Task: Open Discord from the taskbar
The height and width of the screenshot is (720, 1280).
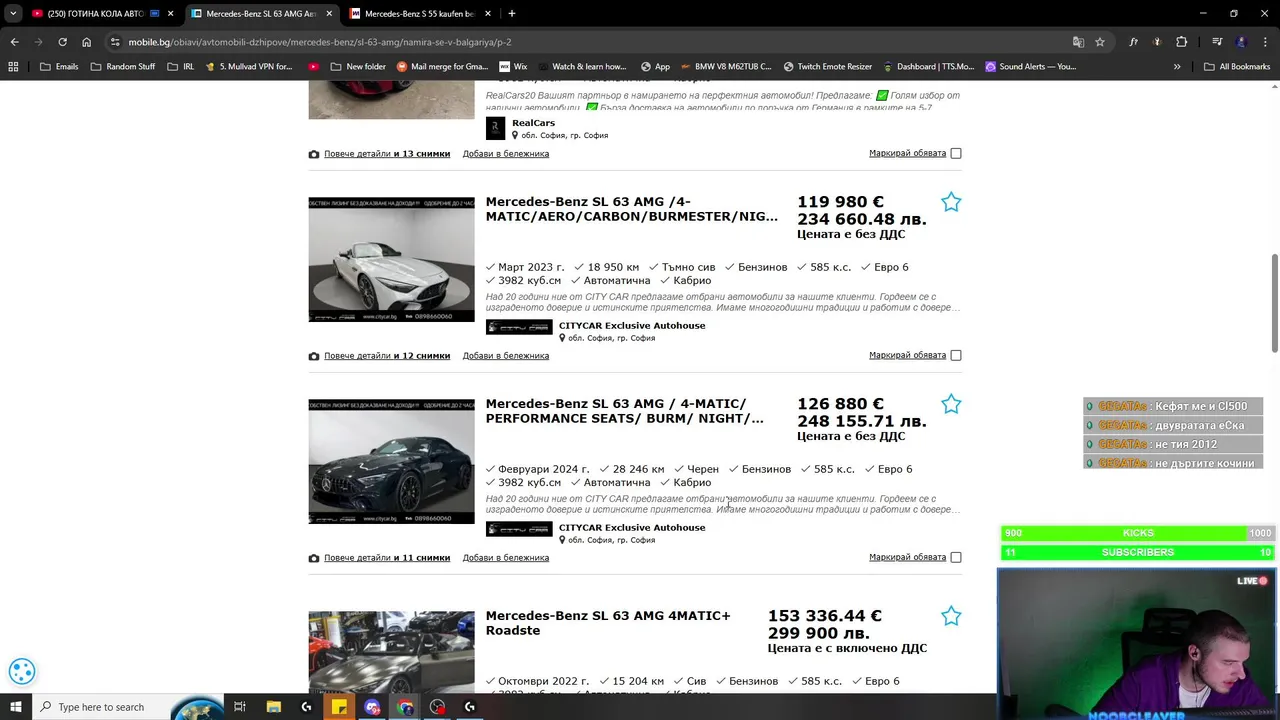Action: pyautogui.click(x=372, y=707)
